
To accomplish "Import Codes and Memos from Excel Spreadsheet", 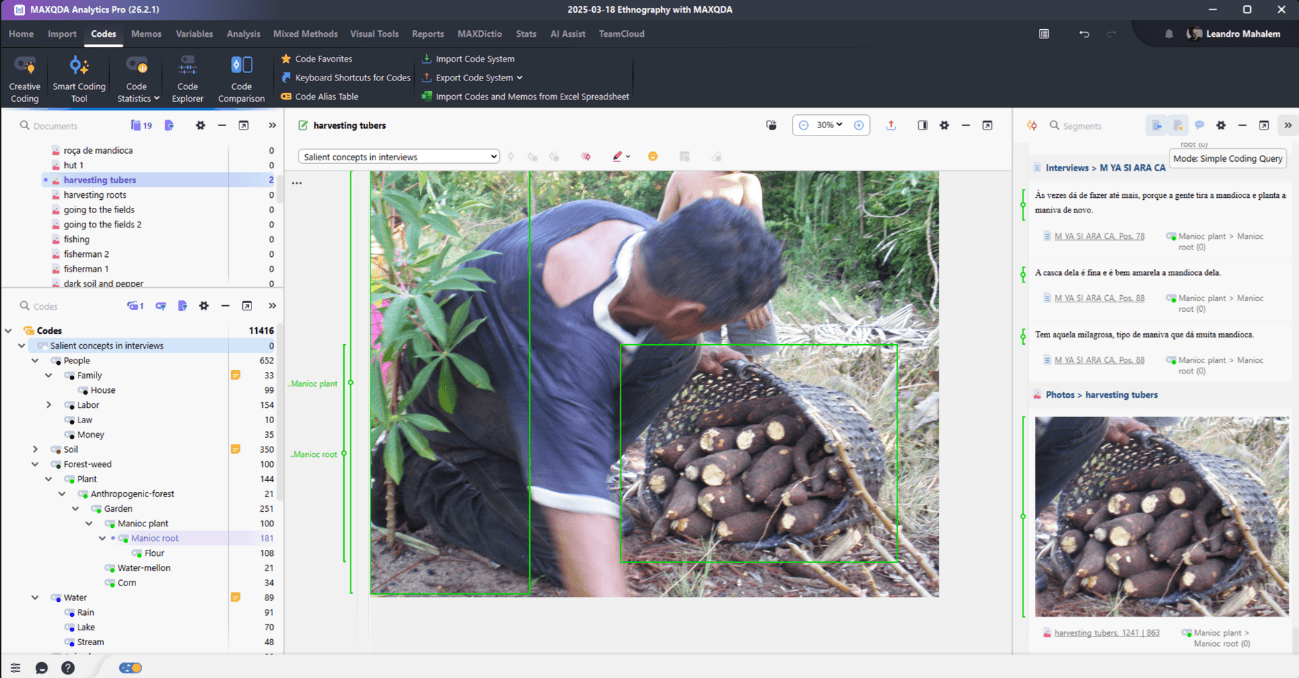I will point(526,97).
